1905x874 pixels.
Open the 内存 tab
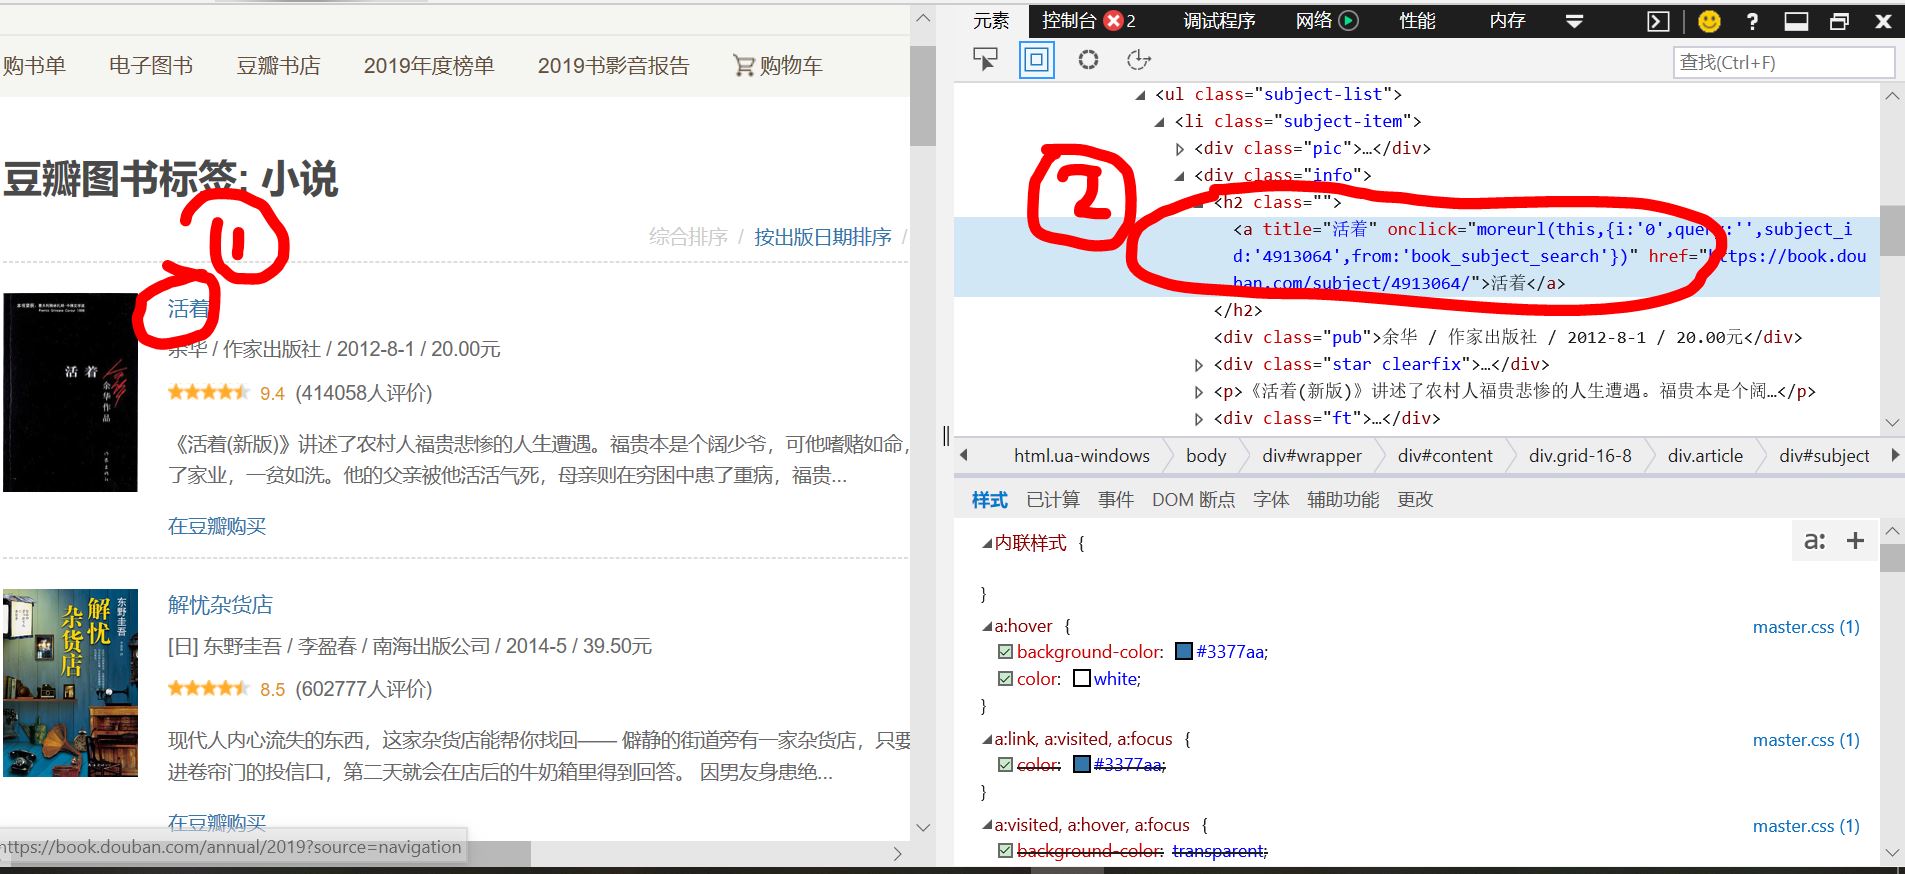tap(1507, 21)
